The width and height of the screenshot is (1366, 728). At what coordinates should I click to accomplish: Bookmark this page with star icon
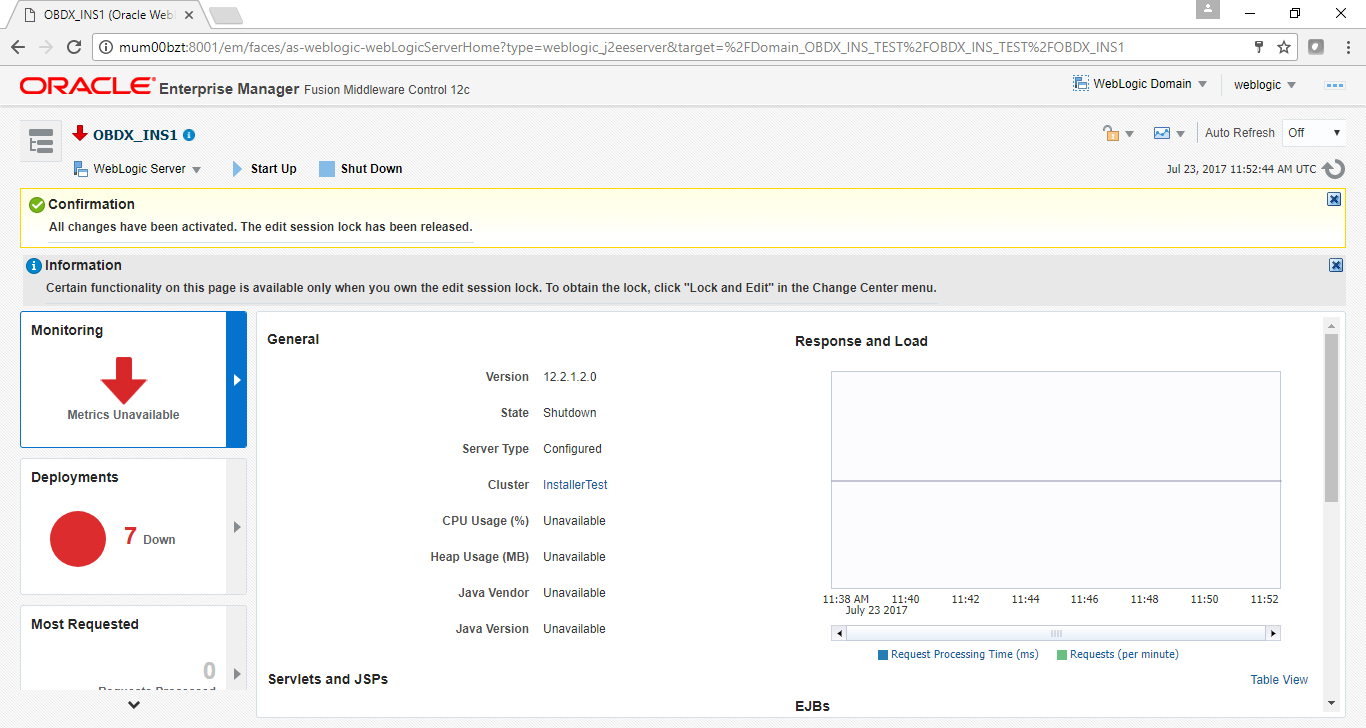pyautogui.click(x=1284, y=47)
